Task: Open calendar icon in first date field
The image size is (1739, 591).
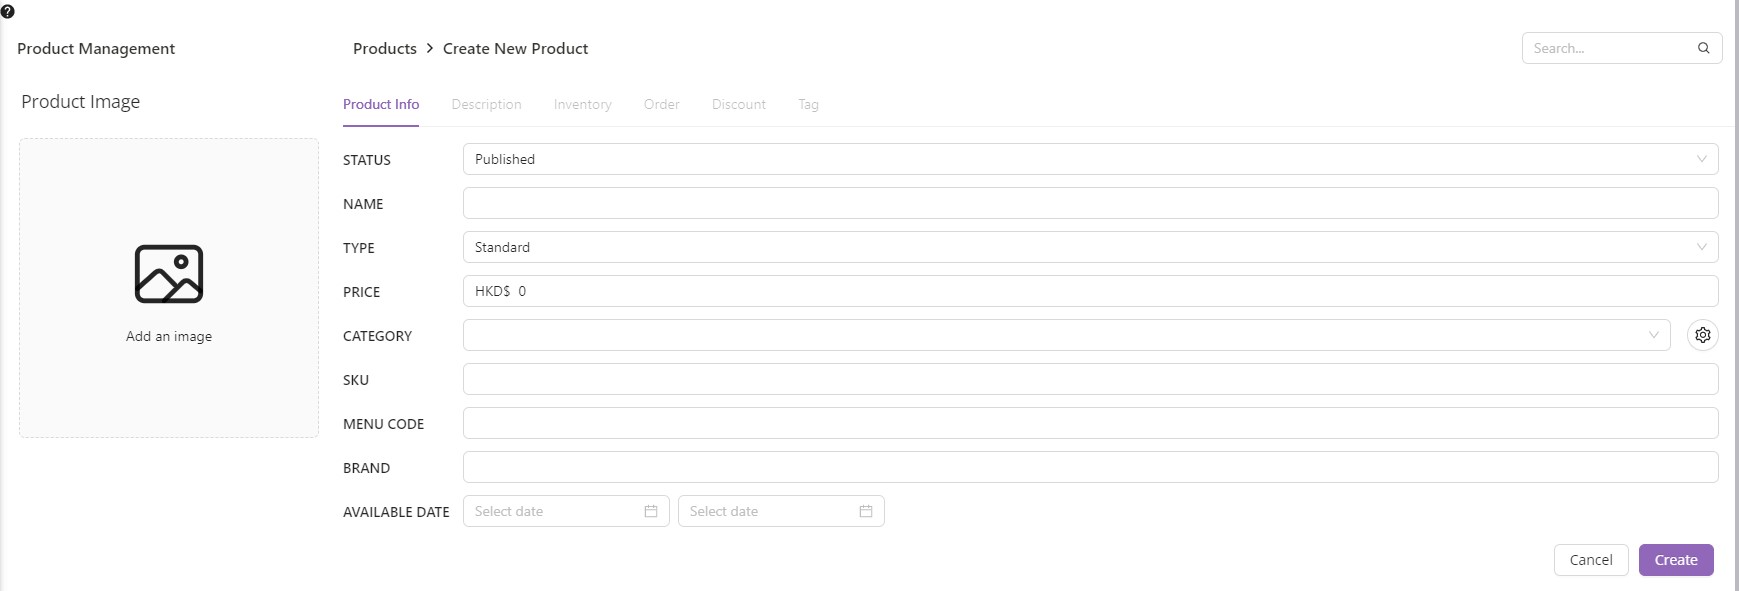Action: pyautogui.click(x=651, y=511)
